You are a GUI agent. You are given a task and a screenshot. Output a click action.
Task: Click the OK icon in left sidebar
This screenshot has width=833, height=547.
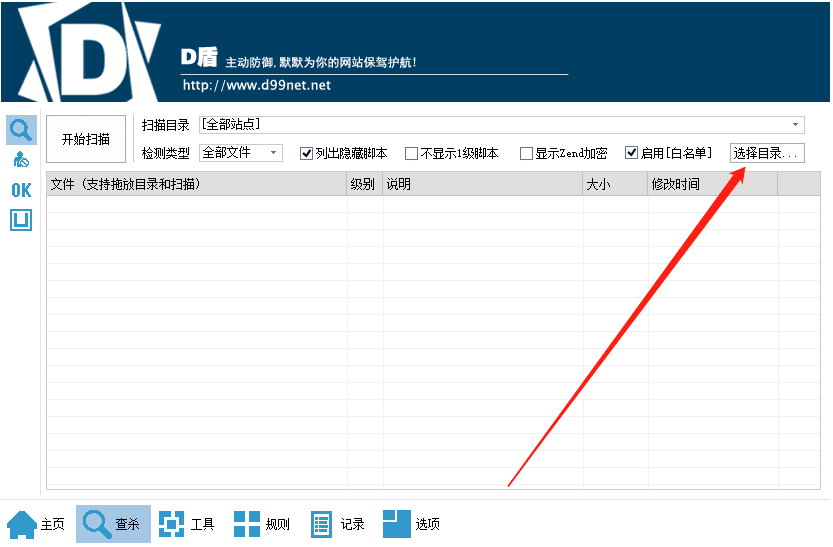pyautogui.click(x=21, y=190)
